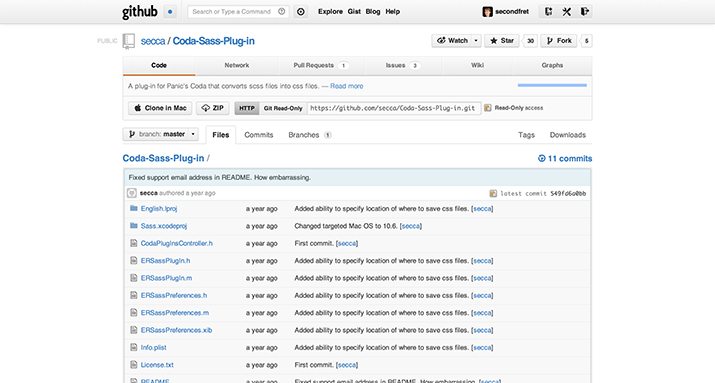Viewport: 715px width, 383px height.
Task: Click Read more description link
Action: (x=347, y=86)
